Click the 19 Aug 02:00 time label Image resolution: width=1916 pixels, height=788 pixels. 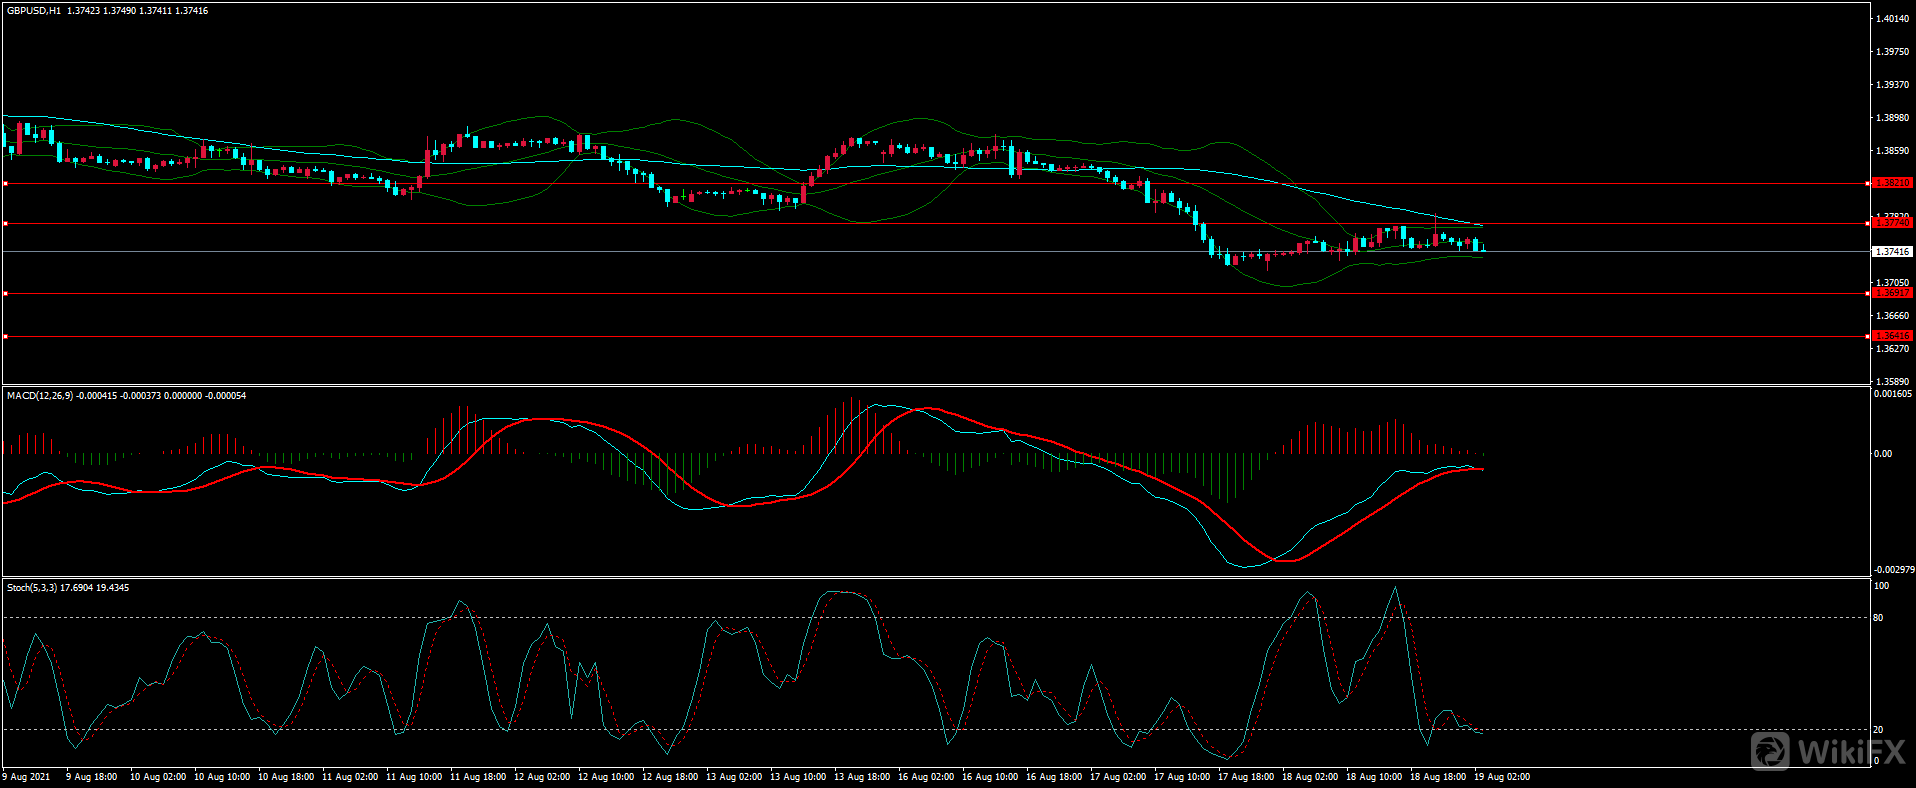pos(1502,777)
